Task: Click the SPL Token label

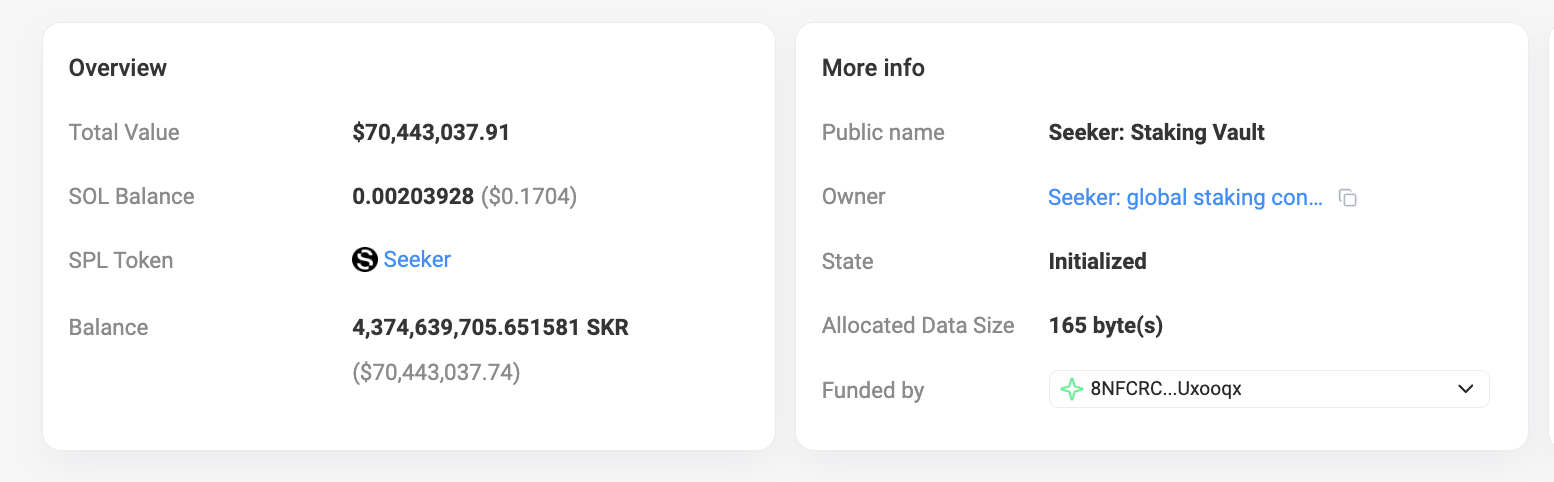Action: 121,260
